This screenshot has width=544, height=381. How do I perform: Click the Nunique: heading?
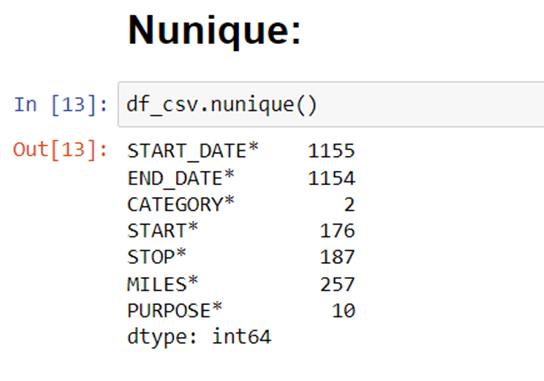[x=214, y=30]
